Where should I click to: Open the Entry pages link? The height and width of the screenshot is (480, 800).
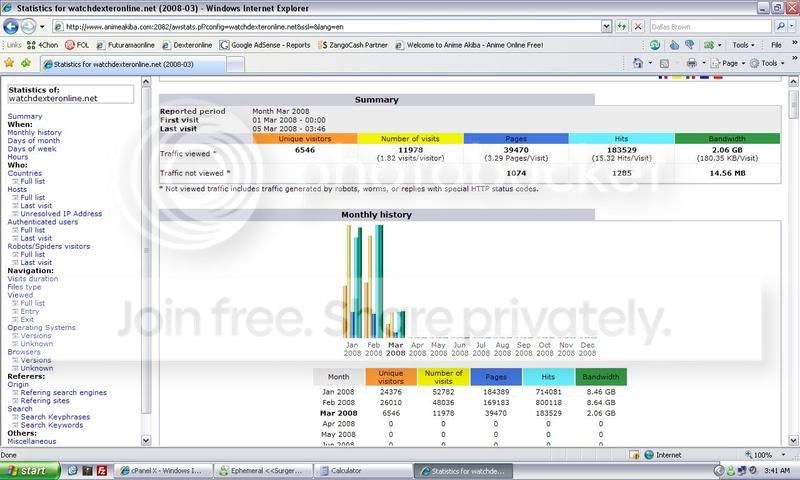[x=30, y=311]
